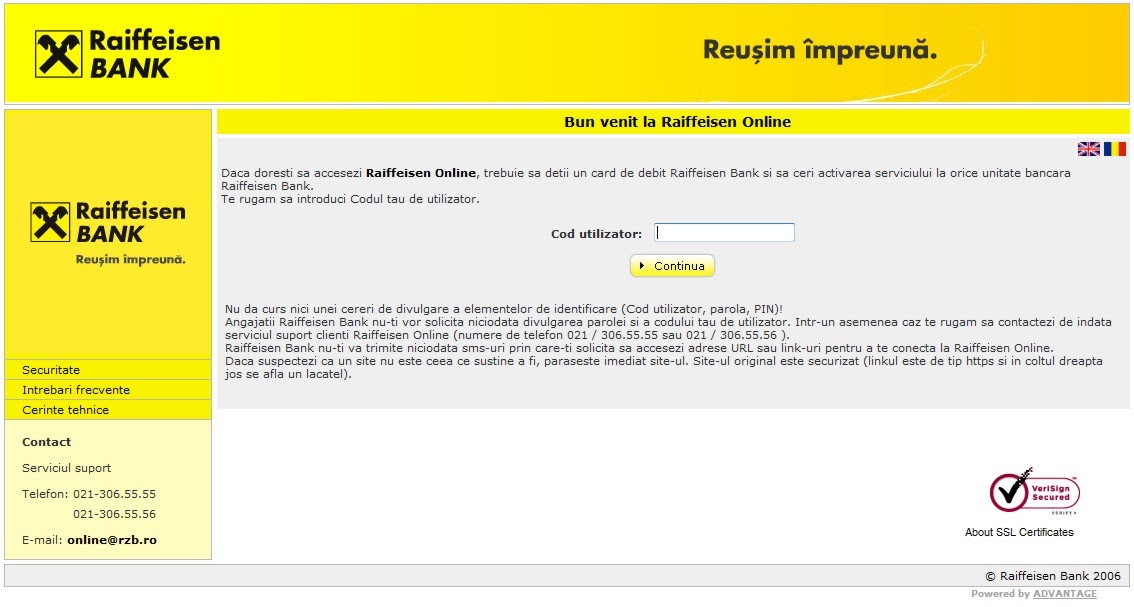Open the VeriSign Secured seal

point(1034,491)
